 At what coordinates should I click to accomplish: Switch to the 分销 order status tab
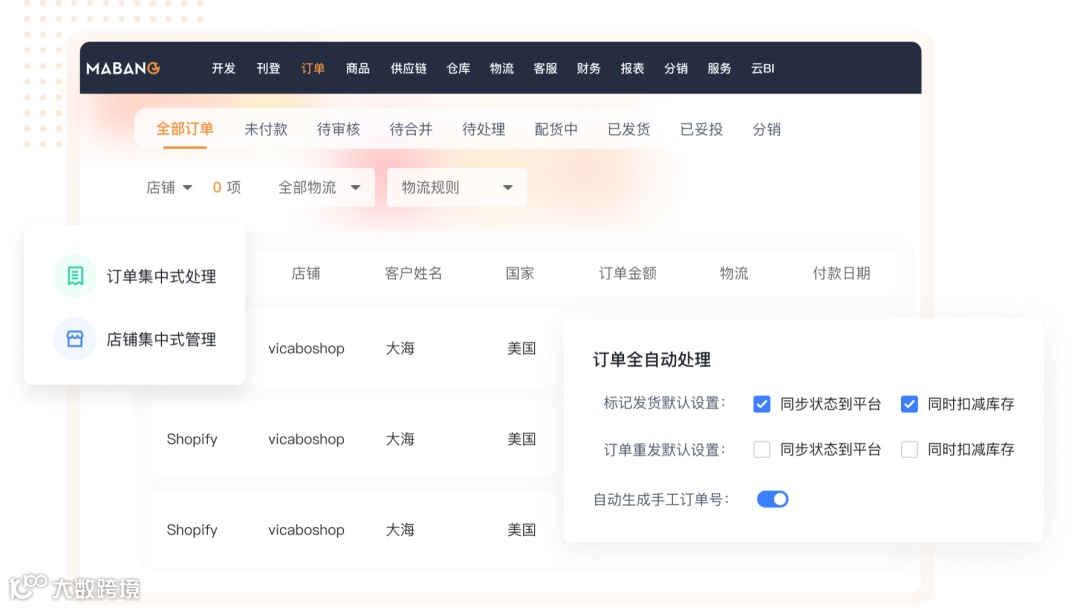[x=767, y=129]
